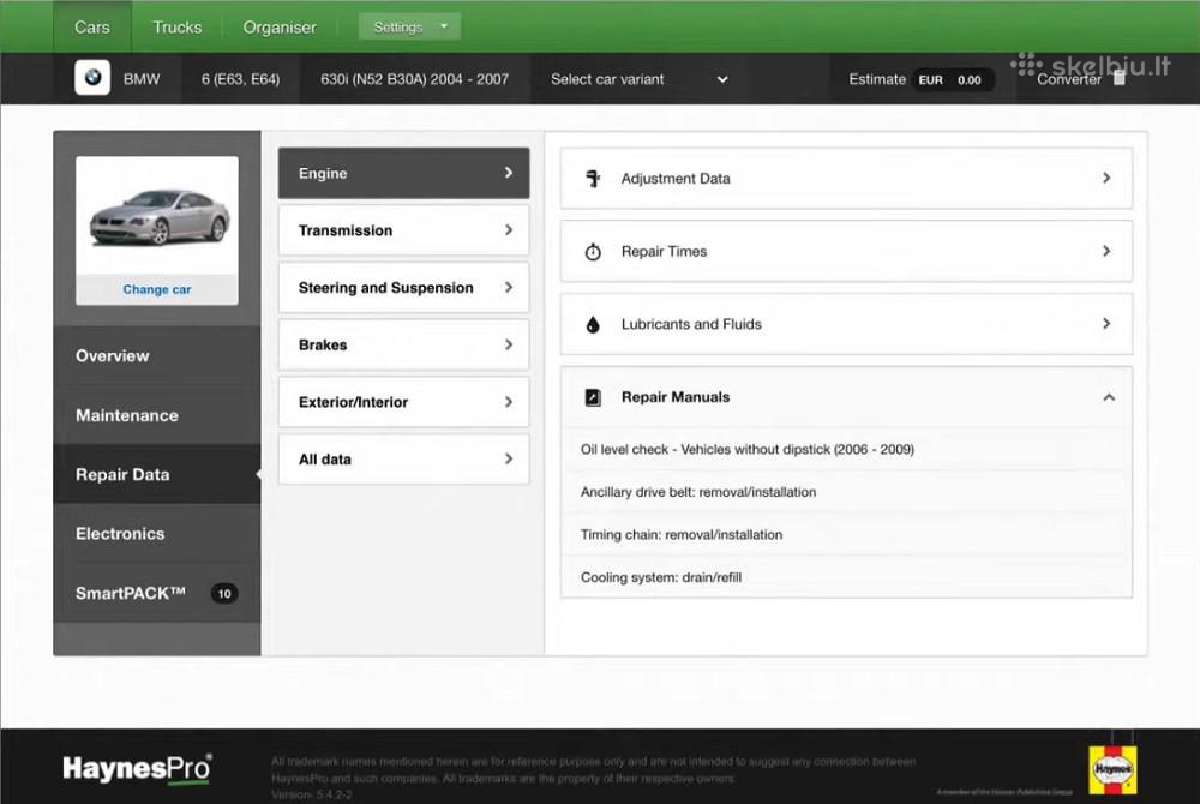Open SmartPACK in the sidebar
The image size is (1200, 804).
coord(157,593)
